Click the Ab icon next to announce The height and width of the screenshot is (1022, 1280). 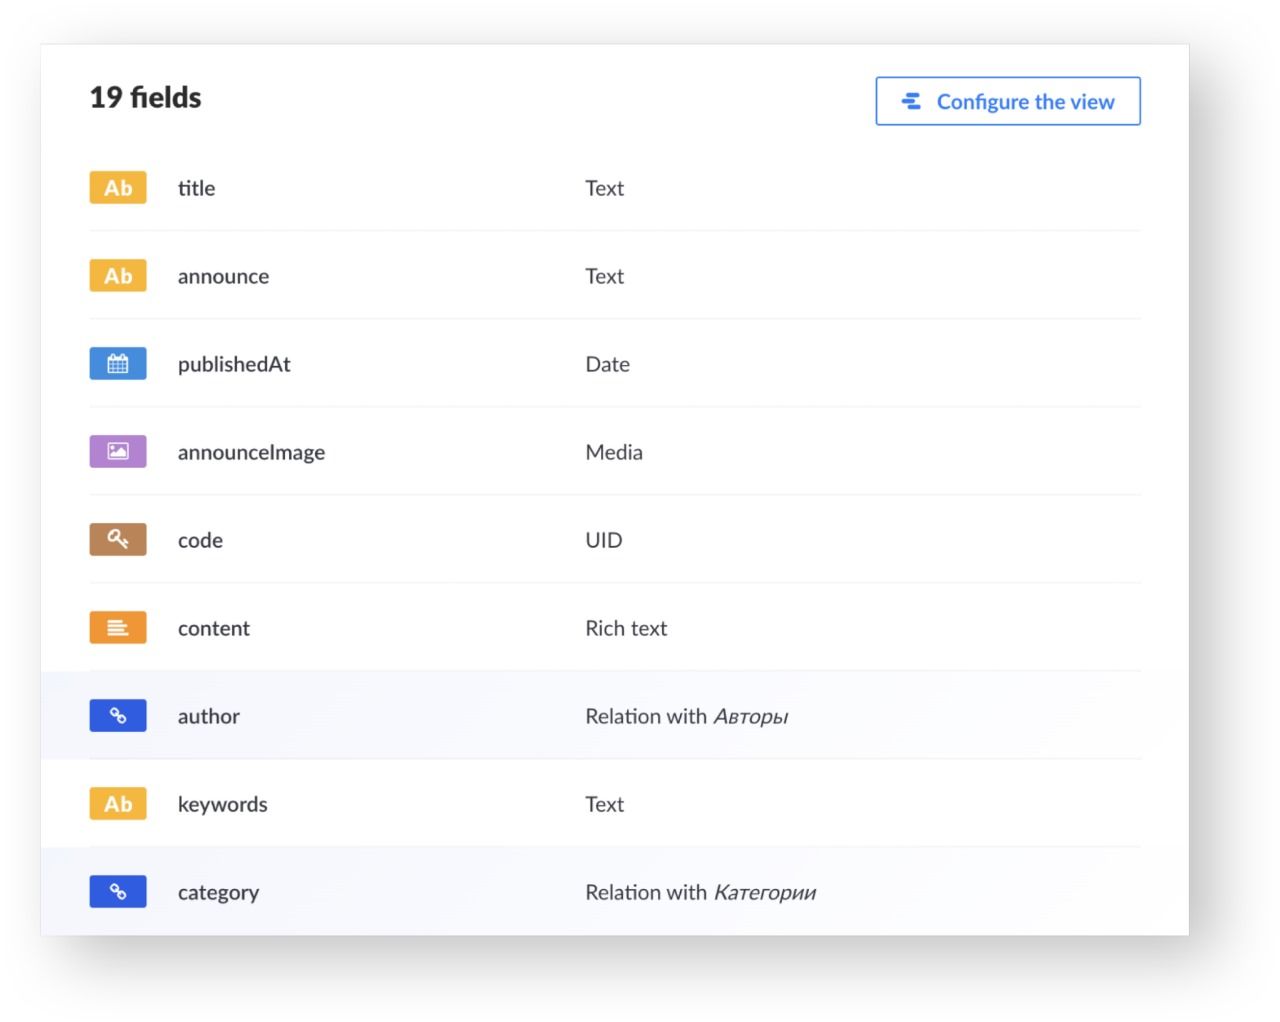118,276
